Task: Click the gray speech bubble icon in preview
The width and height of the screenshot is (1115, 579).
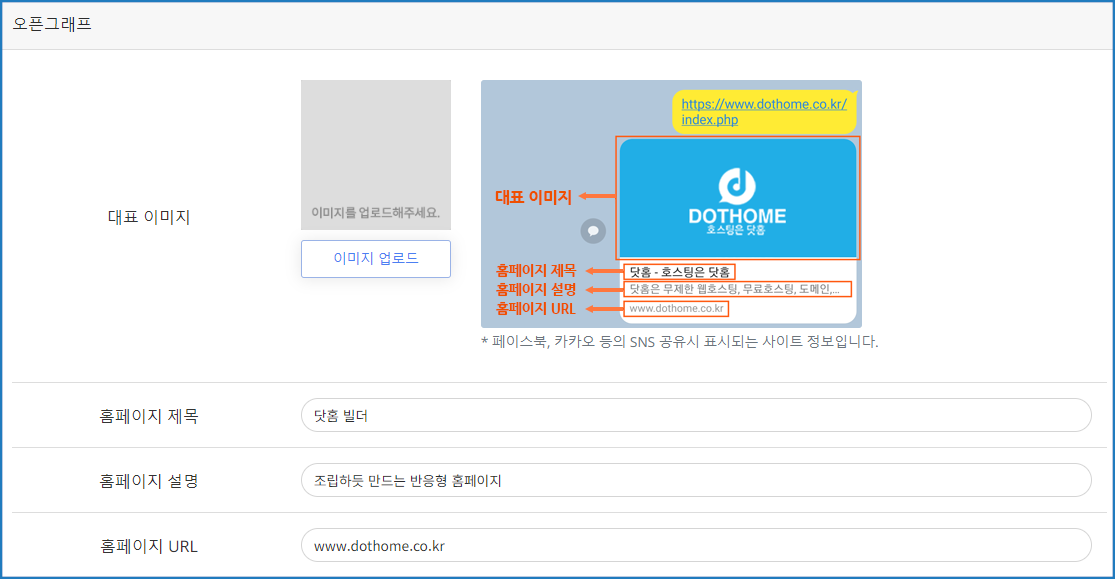Action: [x=593, y=230]
